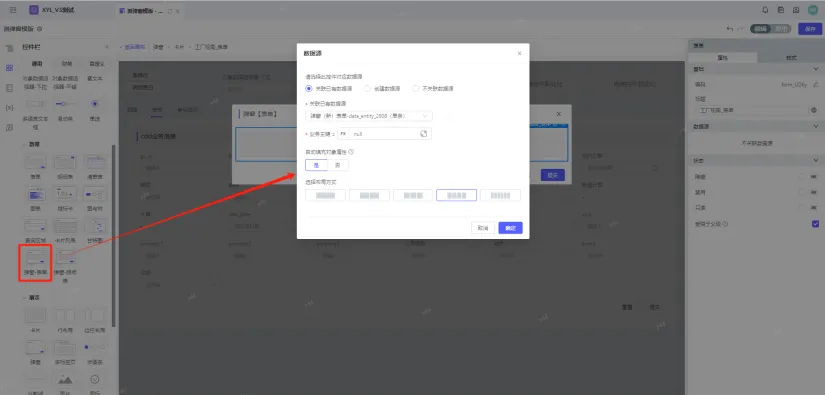This screenshot has height=395, width=825.
Task: Switch to the edit mode toggle
Action: point(760,29)
